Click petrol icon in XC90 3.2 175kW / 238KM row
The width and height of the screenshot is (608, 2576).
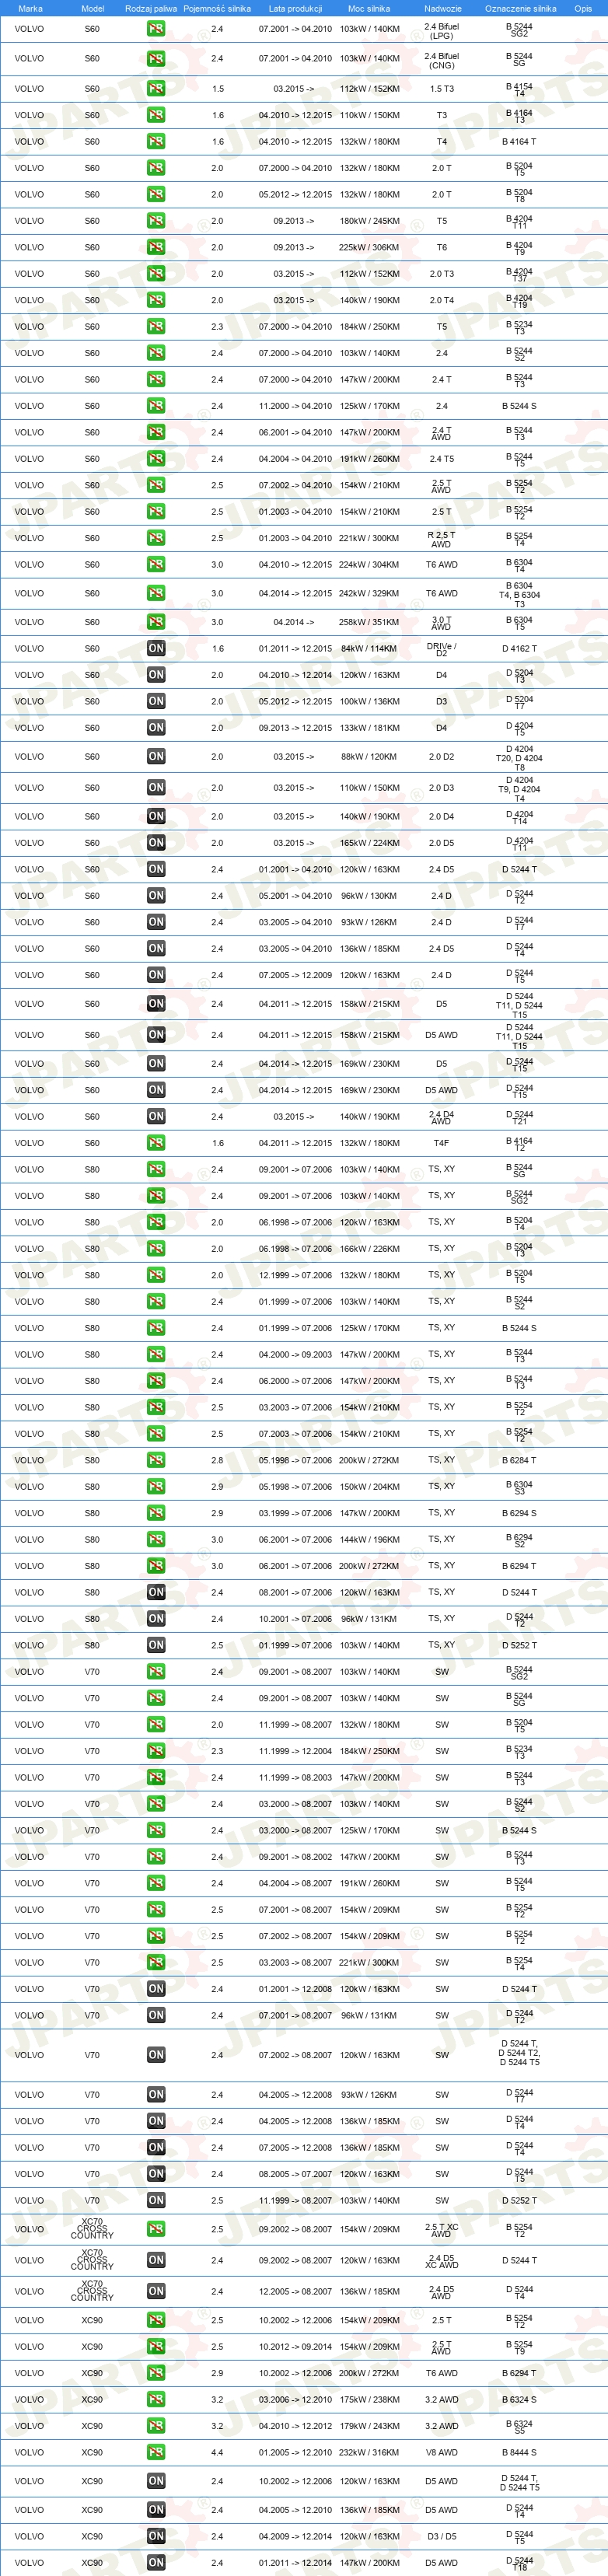point(156,2399)
